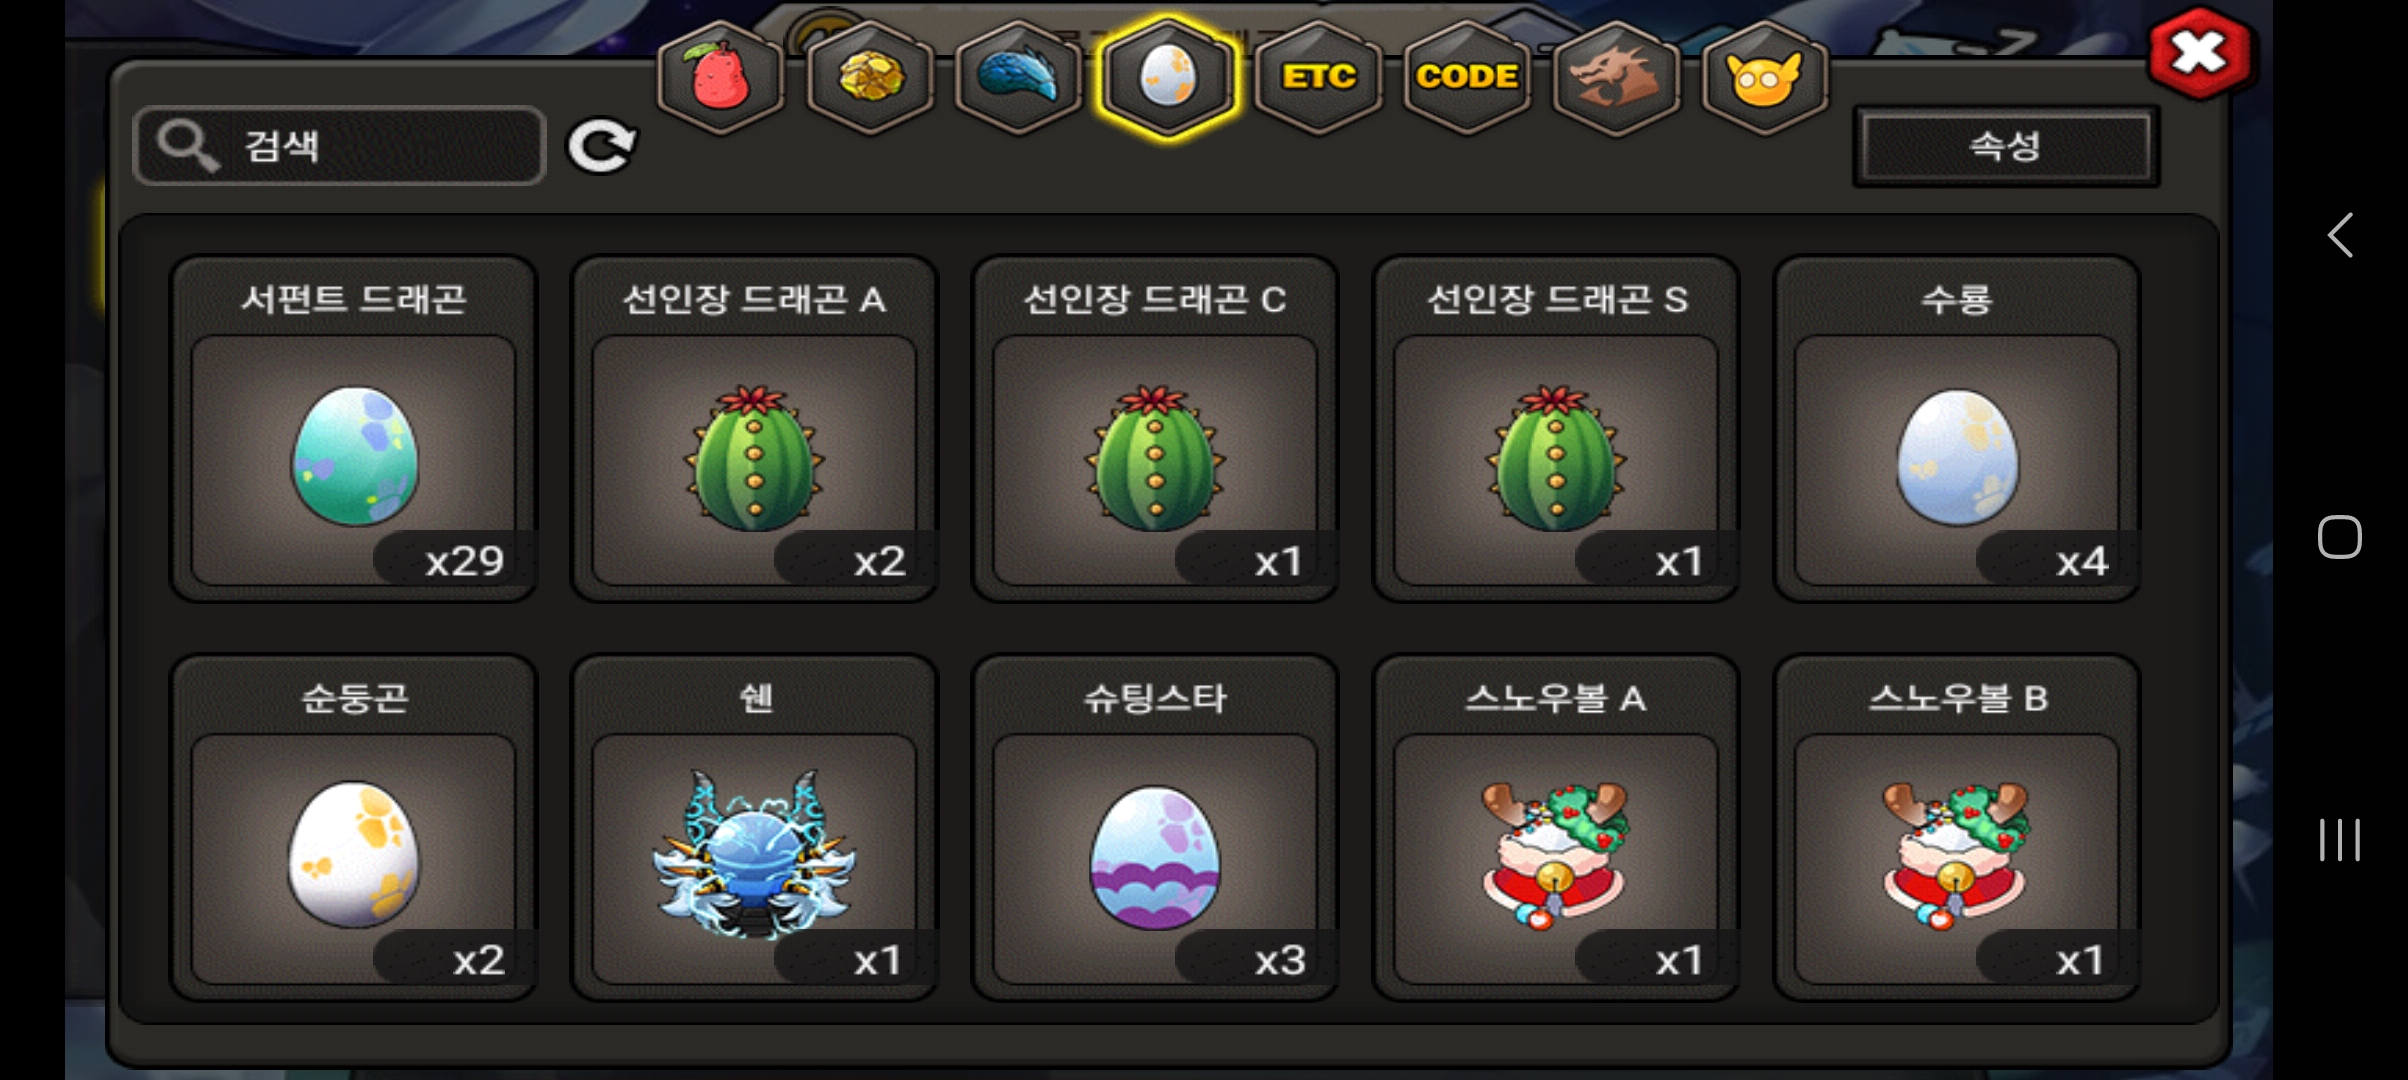The width and height of the screenshot is (2408, 1080).
Task: Select the 선인장 드래곤 A egg
Action: pos(754,430)
